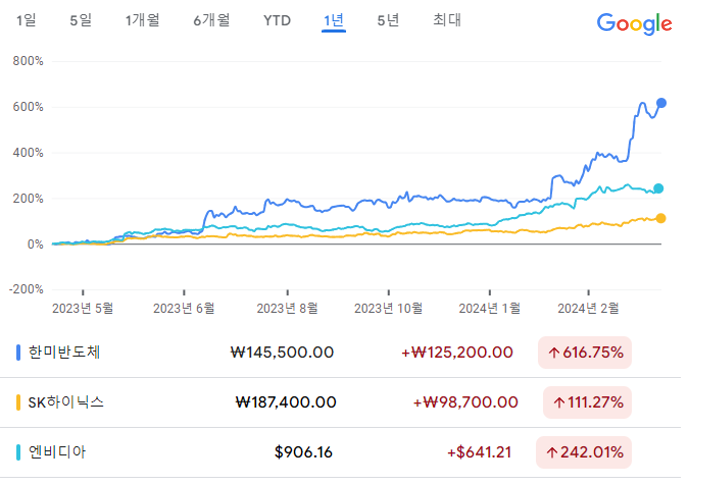Click the +$641.21 change amount
This screenshot has height=487, width=702.
(x=479, y=453)
